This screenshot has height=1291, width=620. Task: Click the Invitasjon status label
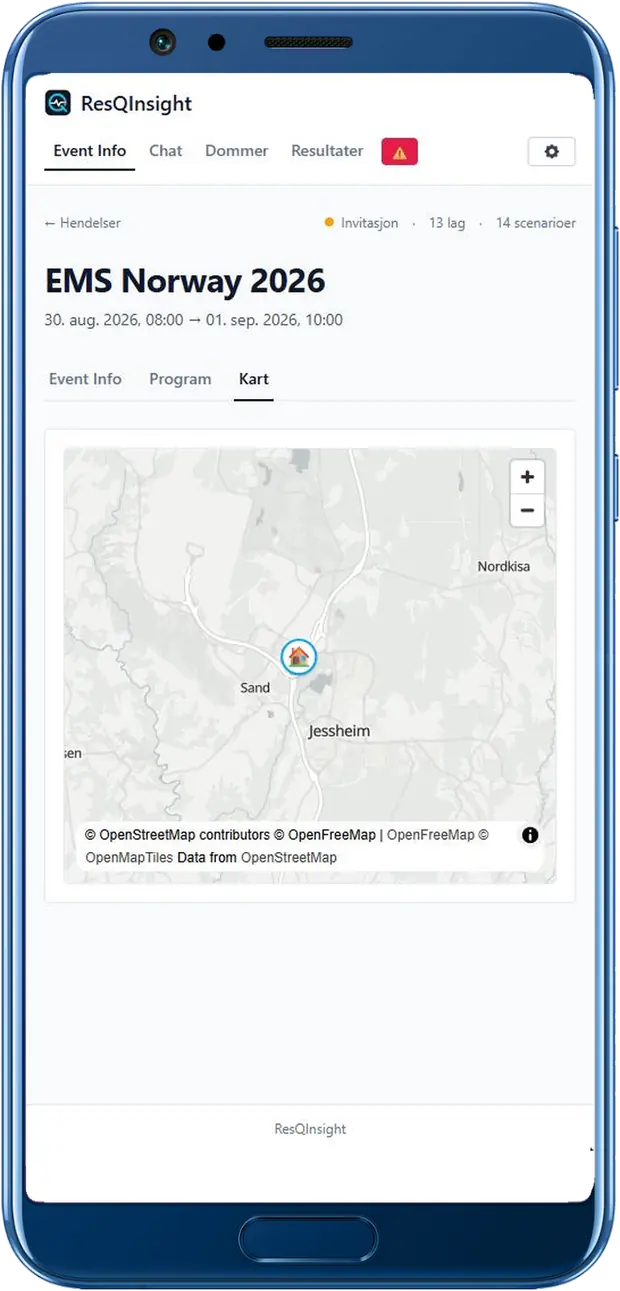point(369,223)
